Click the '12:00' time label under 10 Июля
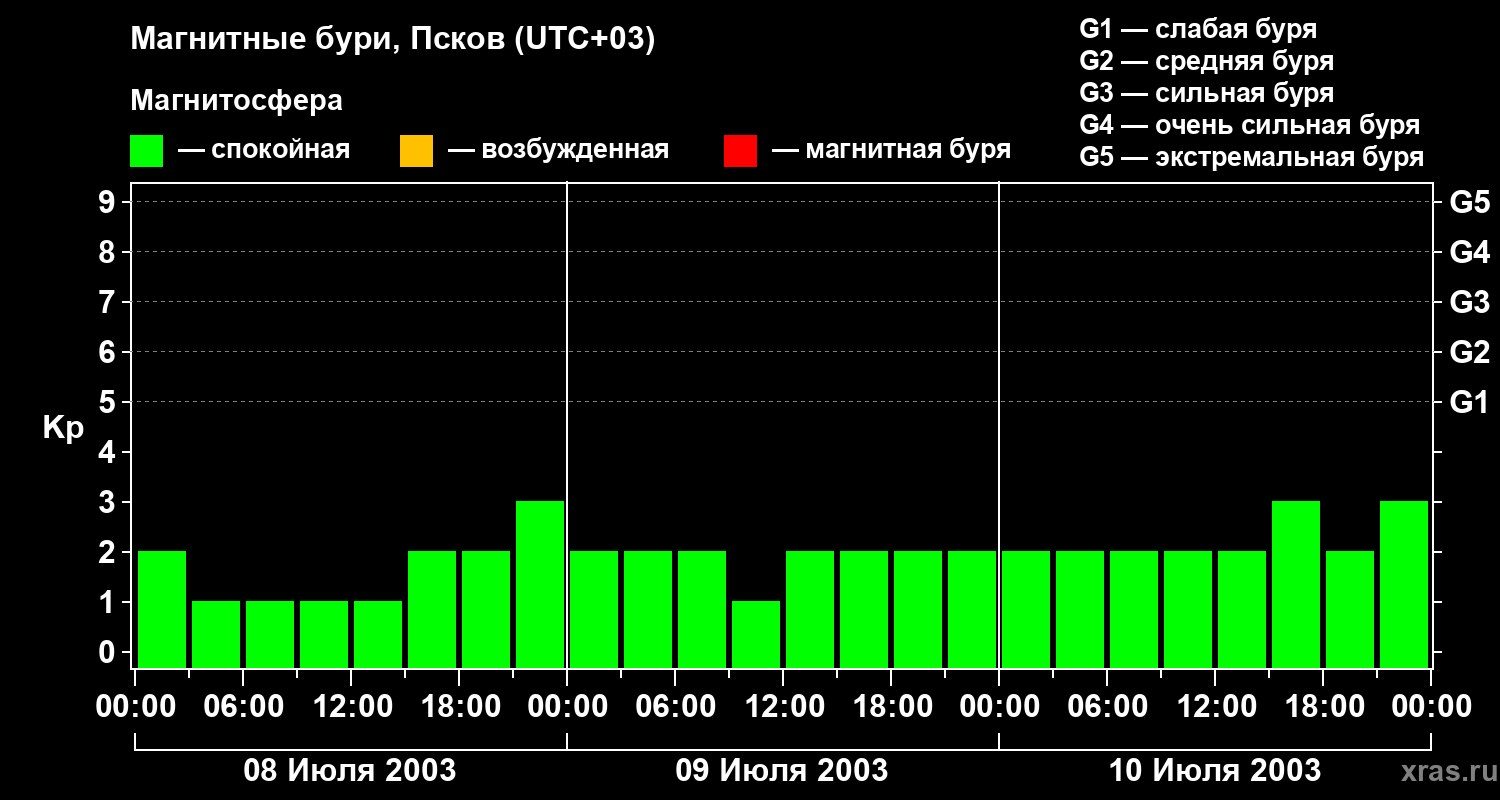Screen dimensions: 1500x800 (x=1215, y=707)
